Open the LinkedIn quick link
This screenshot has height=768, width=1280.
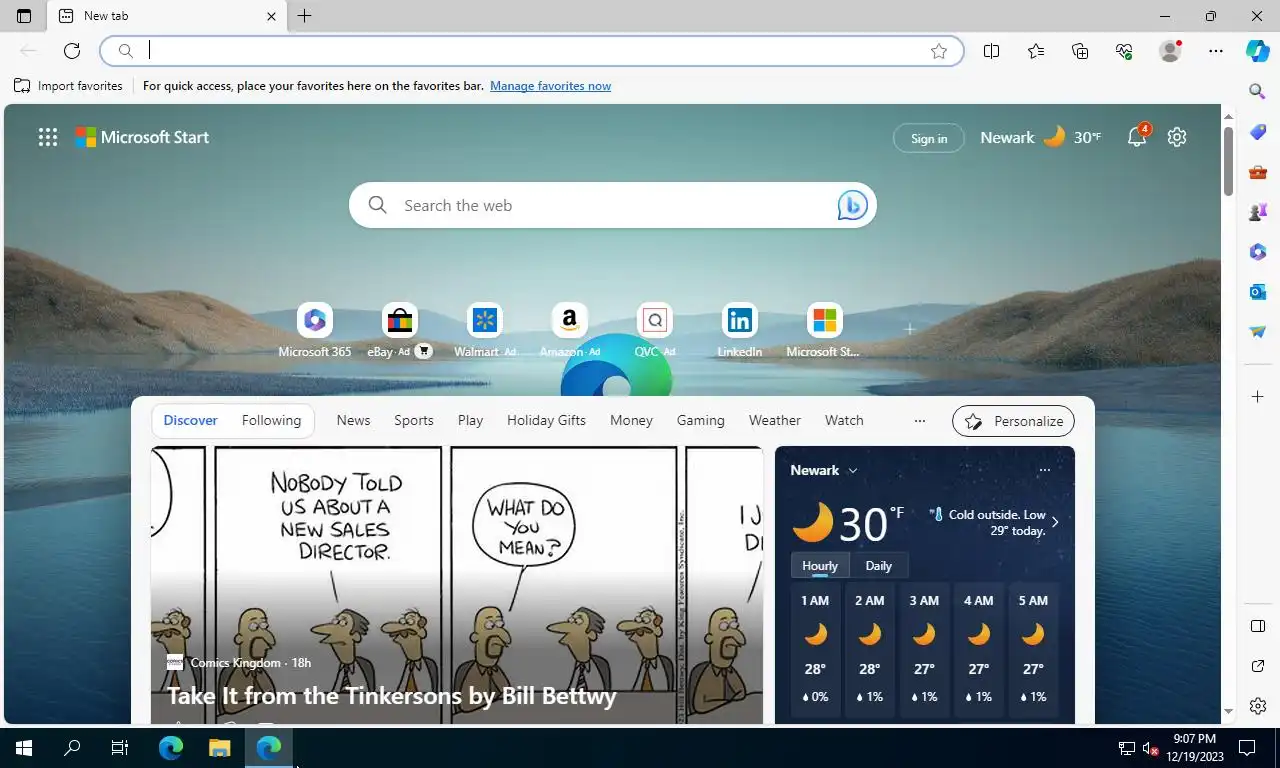740,331
